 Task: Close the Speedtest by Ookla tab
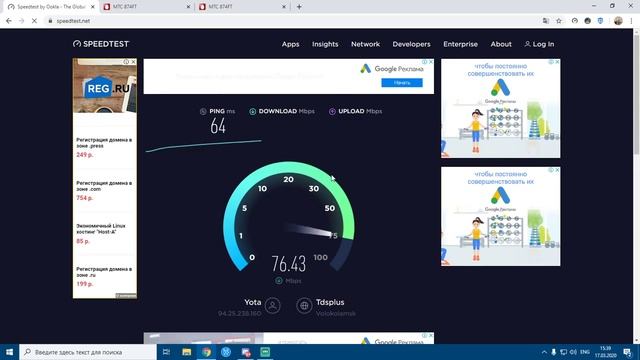pos(93,7)
